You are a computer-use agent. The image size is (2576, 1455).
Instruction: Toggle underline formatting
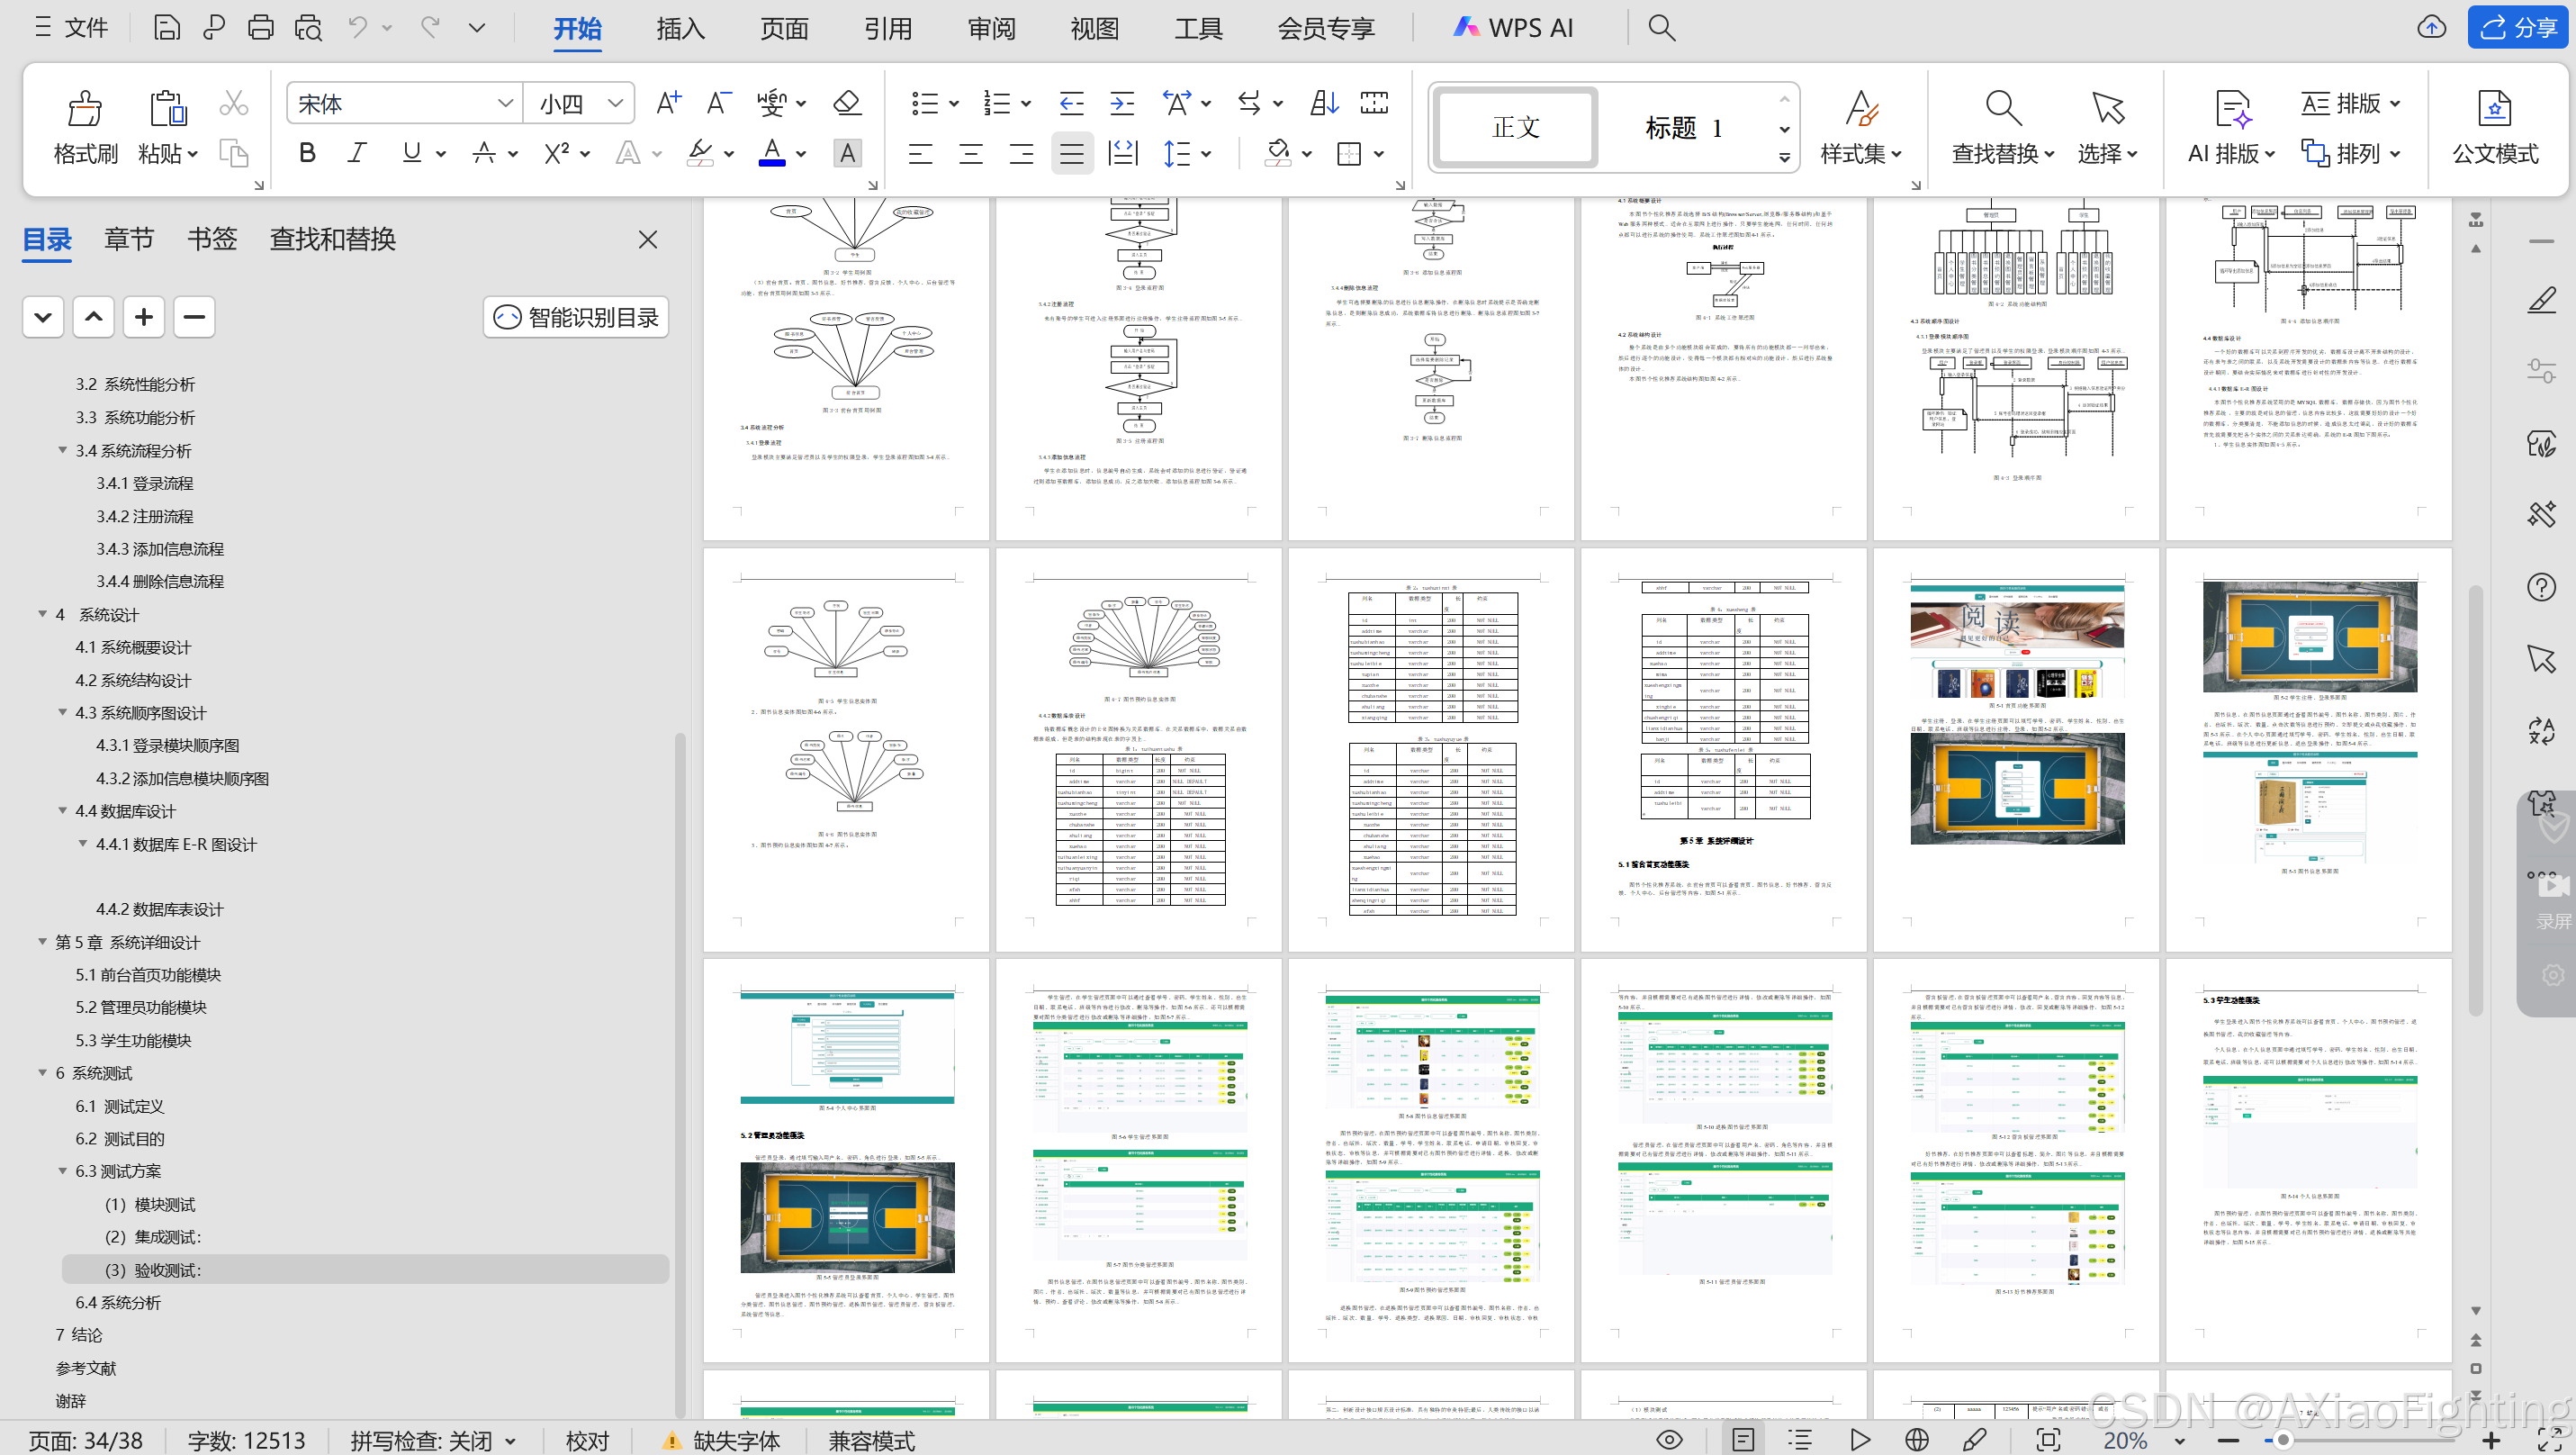411,153
